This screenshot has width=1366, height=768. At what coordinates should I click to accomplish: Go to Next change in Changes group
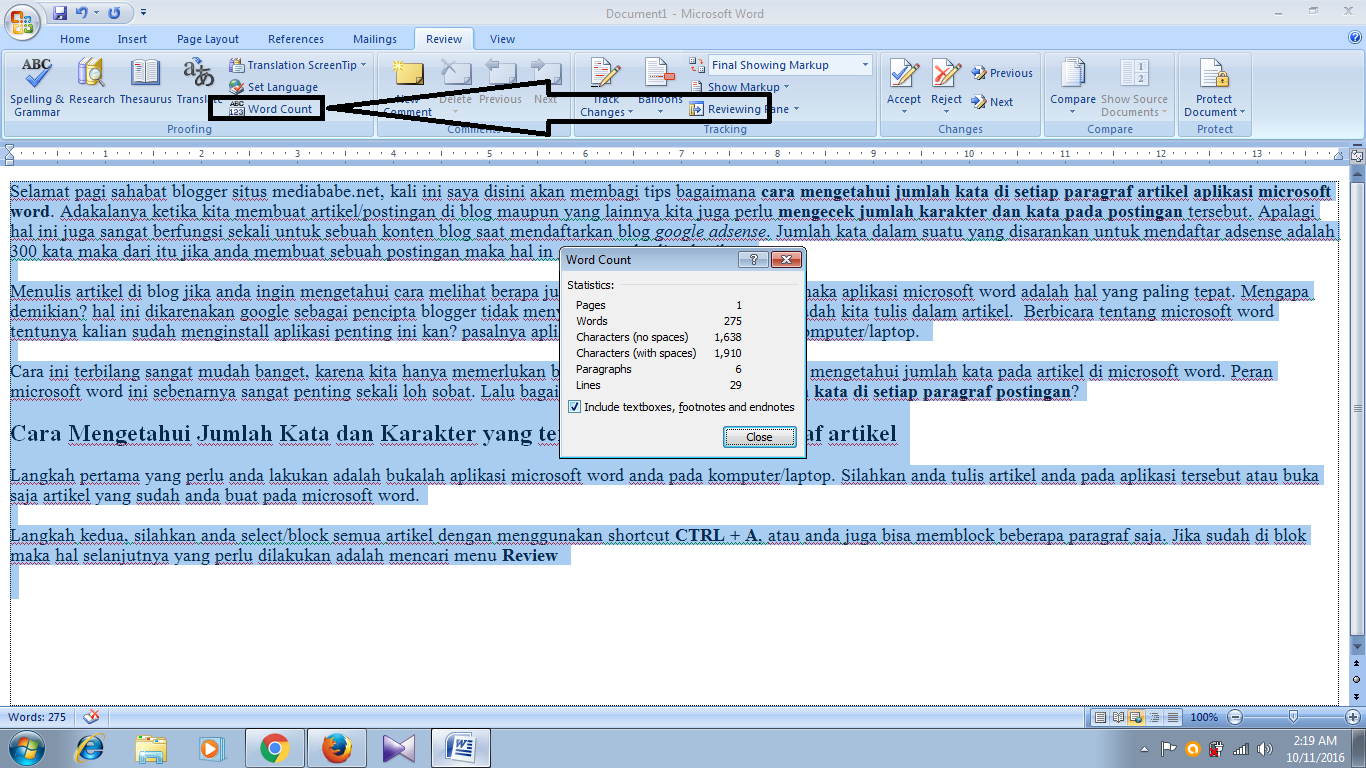tap(992, 102)
